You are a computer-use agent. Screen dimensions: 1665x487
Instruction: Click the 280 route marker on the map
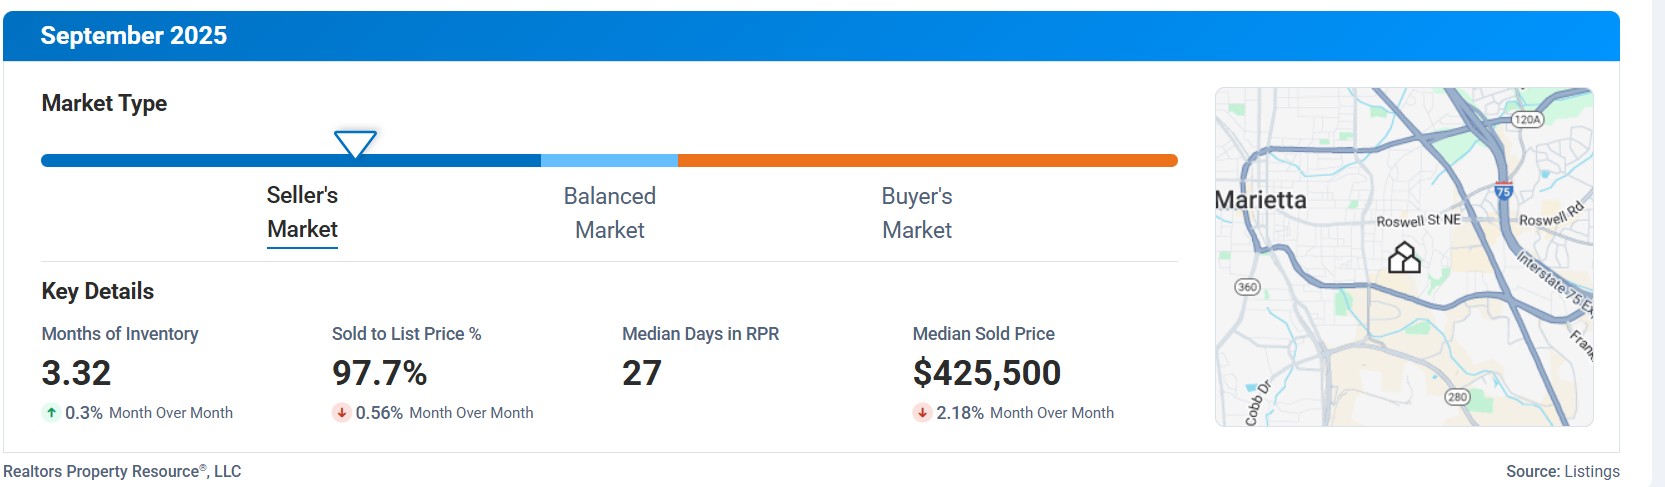1457,397
